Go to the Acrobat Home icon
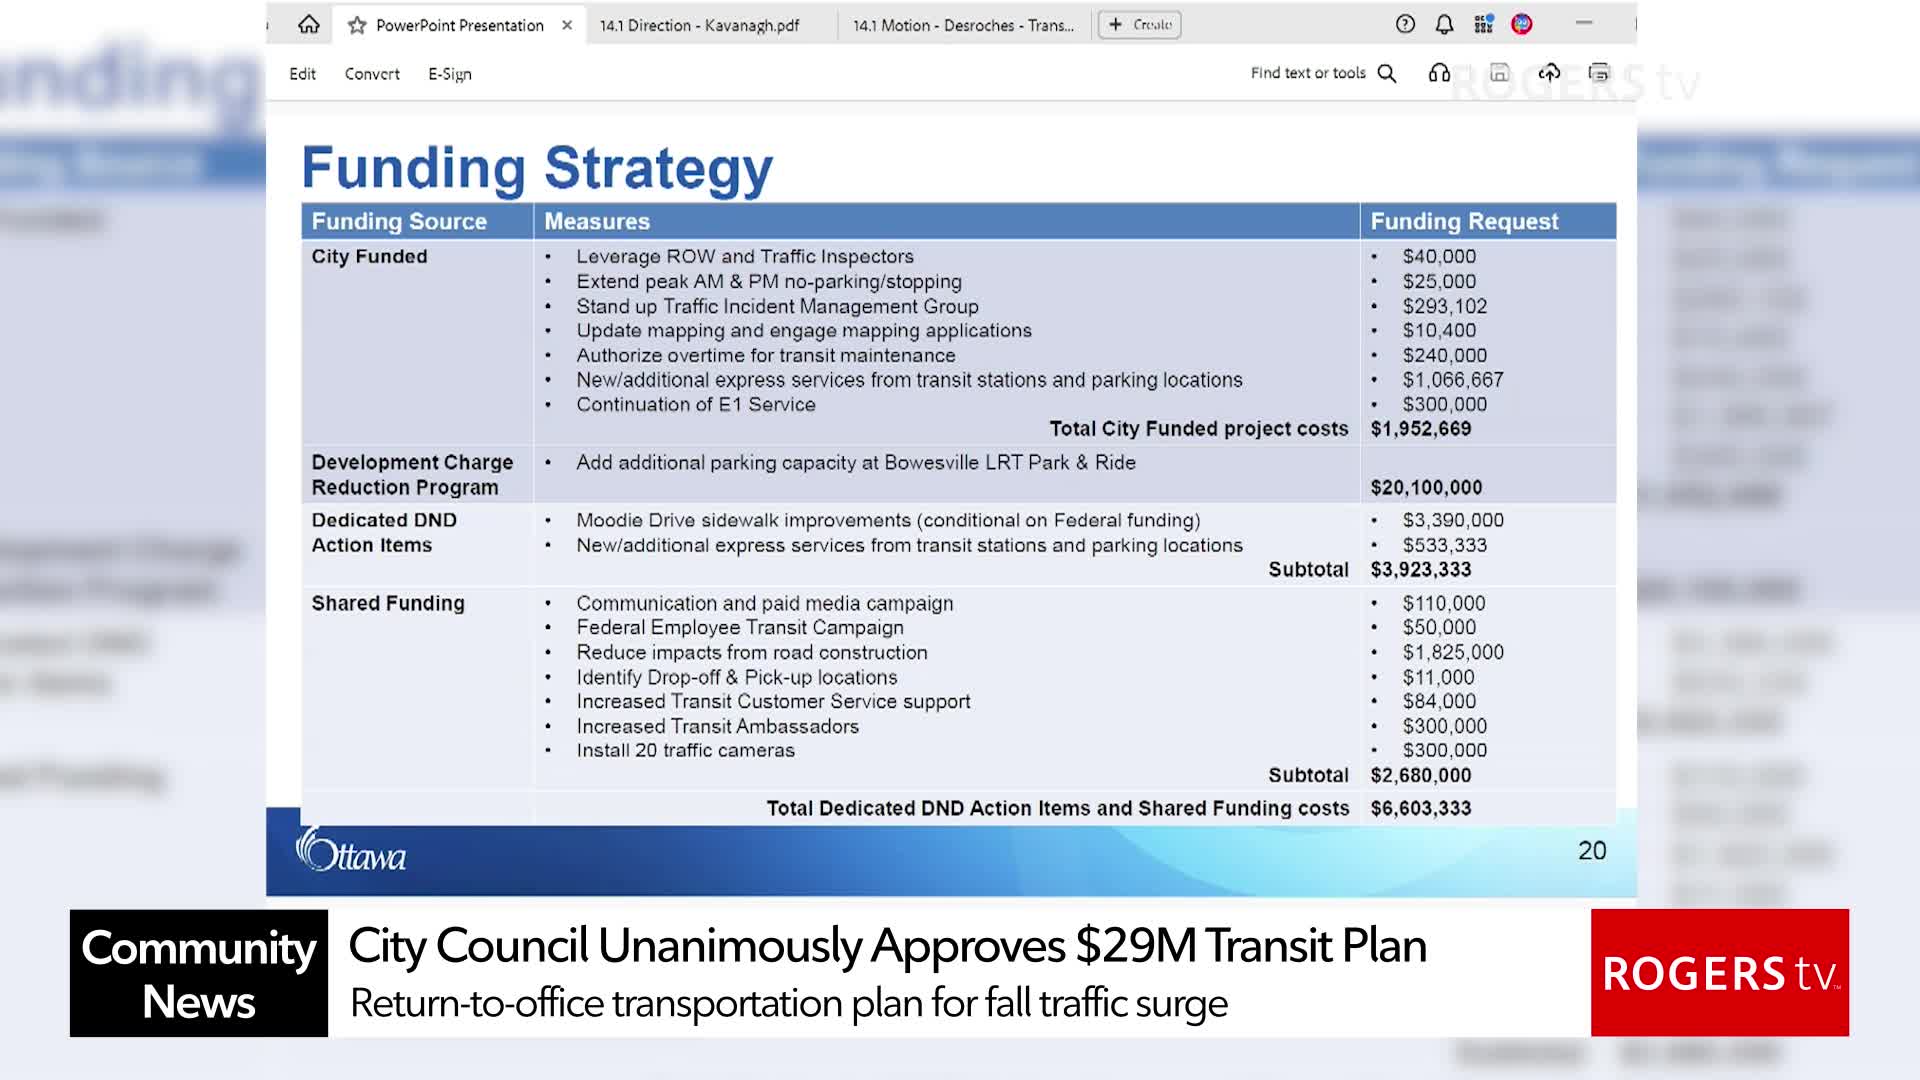The image size is (1920, 1080). pyautogui.click(x=309, y=25)
